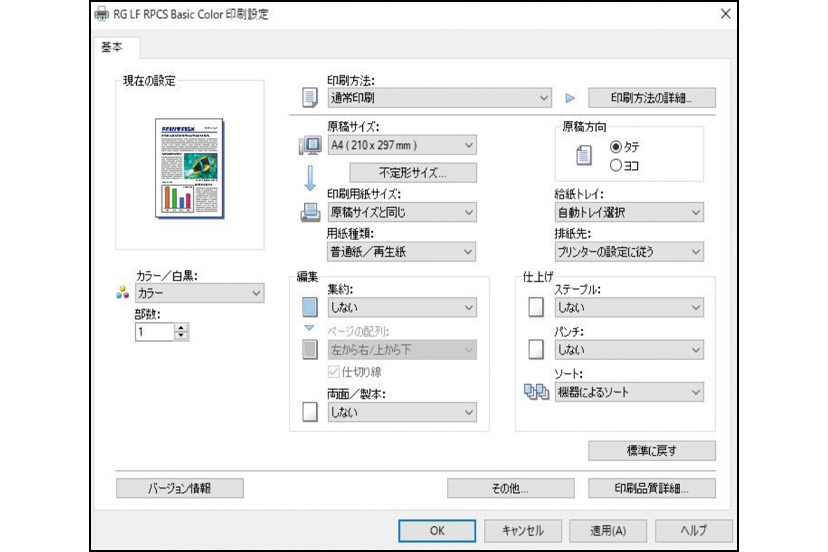Select the タテ portrait radio button

(616, 147)
